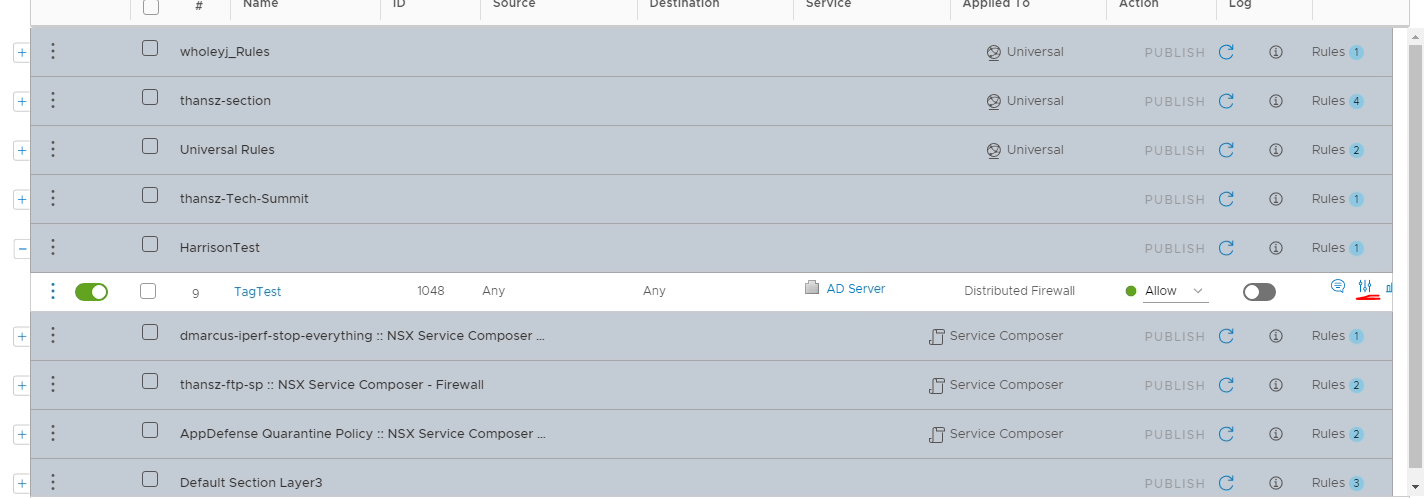The width and height of the screenshot is (1425, 498).
Task: Click Rules count badge for thansz-section
Action: point(1355,101)
